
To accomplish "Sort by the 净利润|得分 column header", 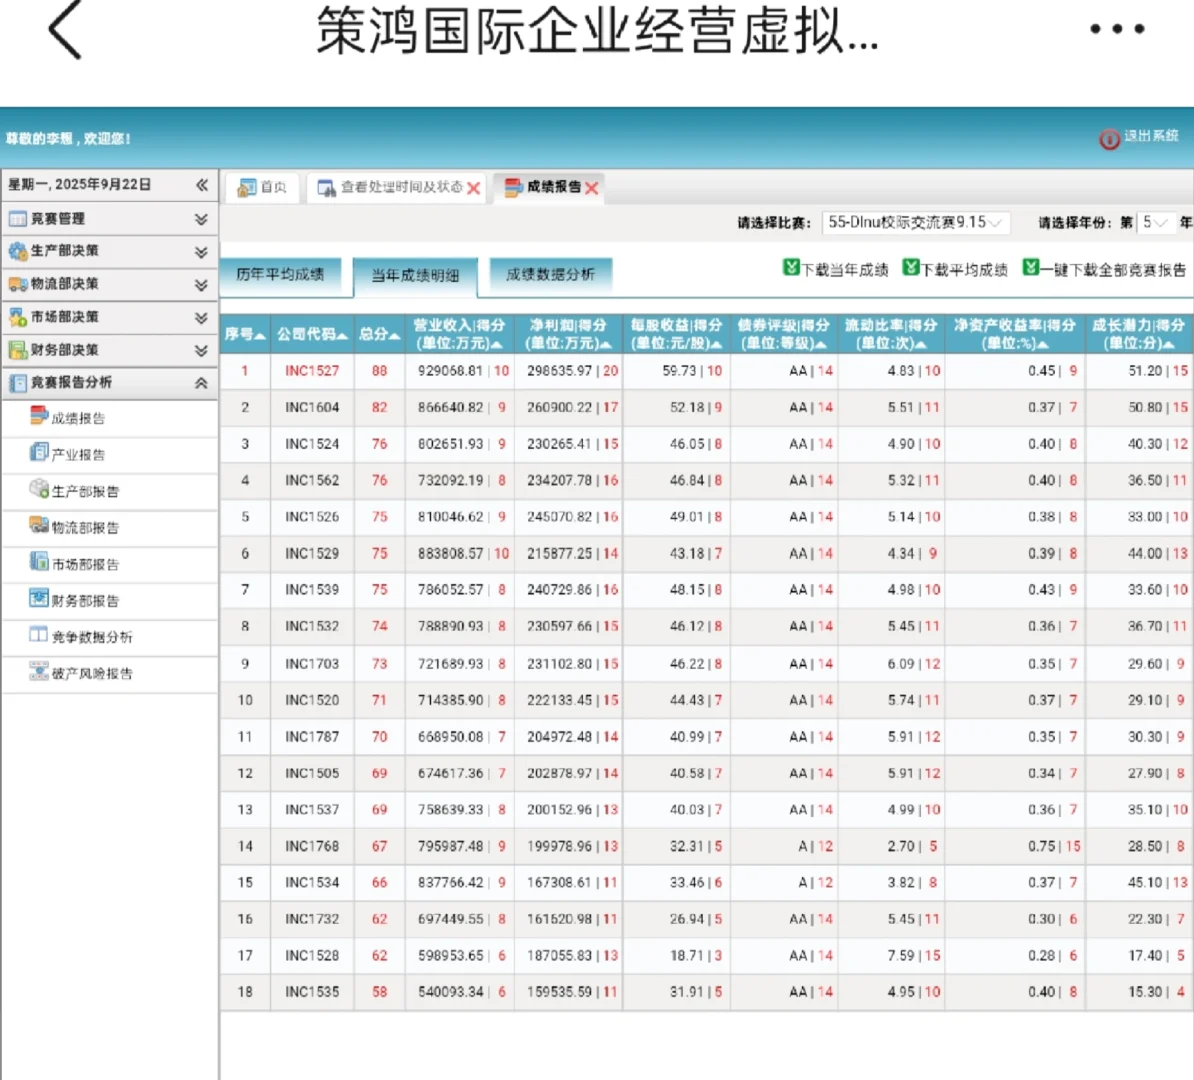I will (568, 334).
